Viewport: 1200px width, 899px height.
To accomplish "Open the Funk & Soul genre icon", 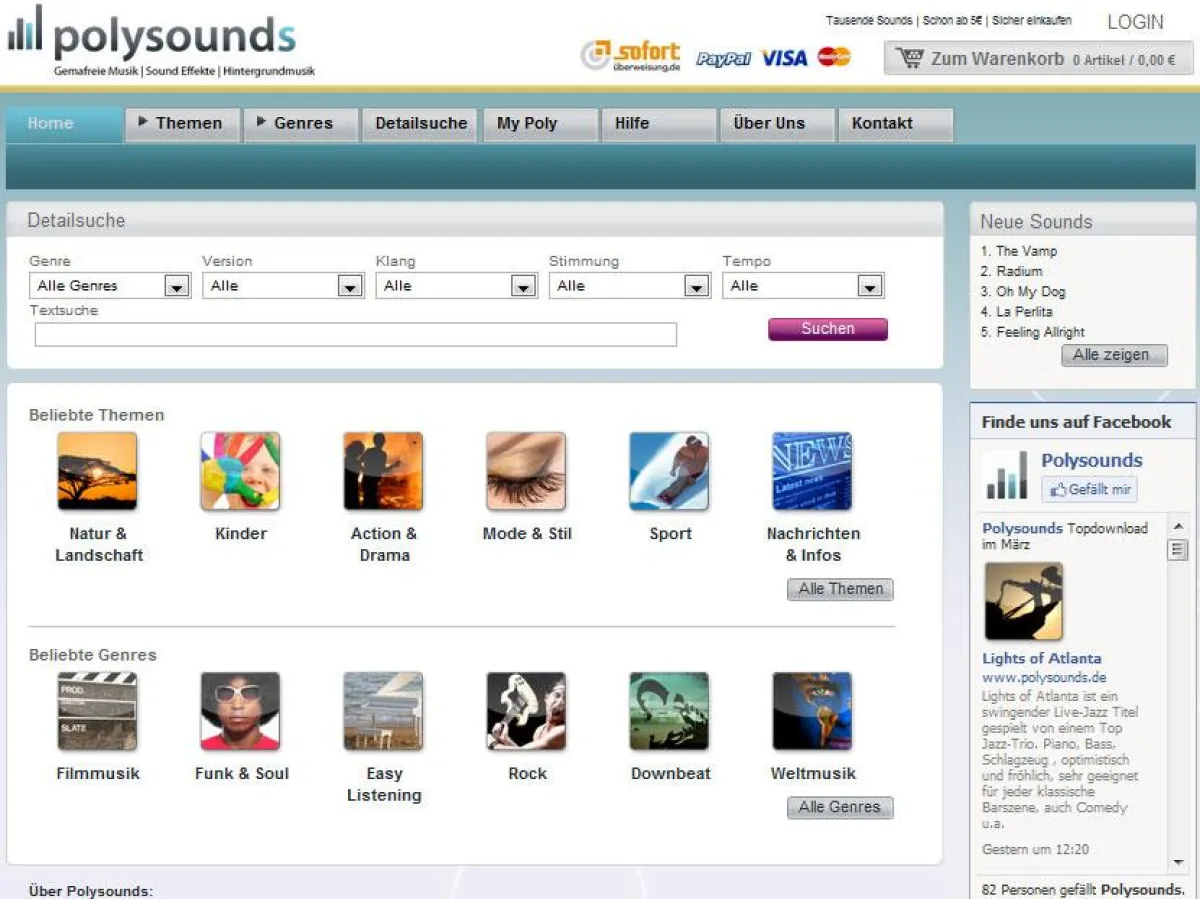I will 240,711.
